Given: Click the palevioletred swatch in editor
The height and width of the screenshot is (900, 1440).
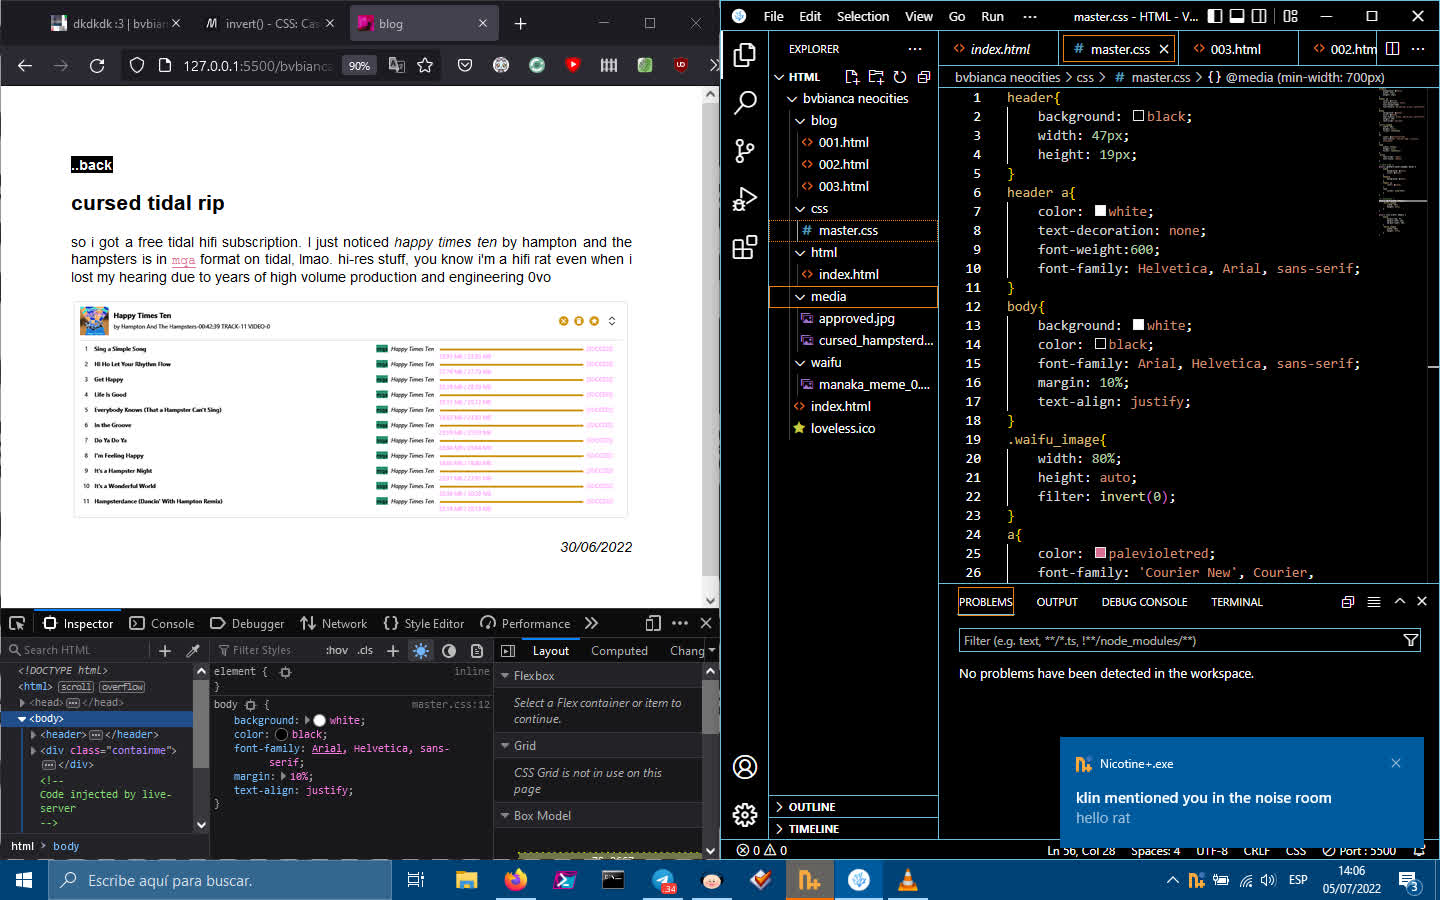Looking at the screenshot, I should pos(1100,553).
